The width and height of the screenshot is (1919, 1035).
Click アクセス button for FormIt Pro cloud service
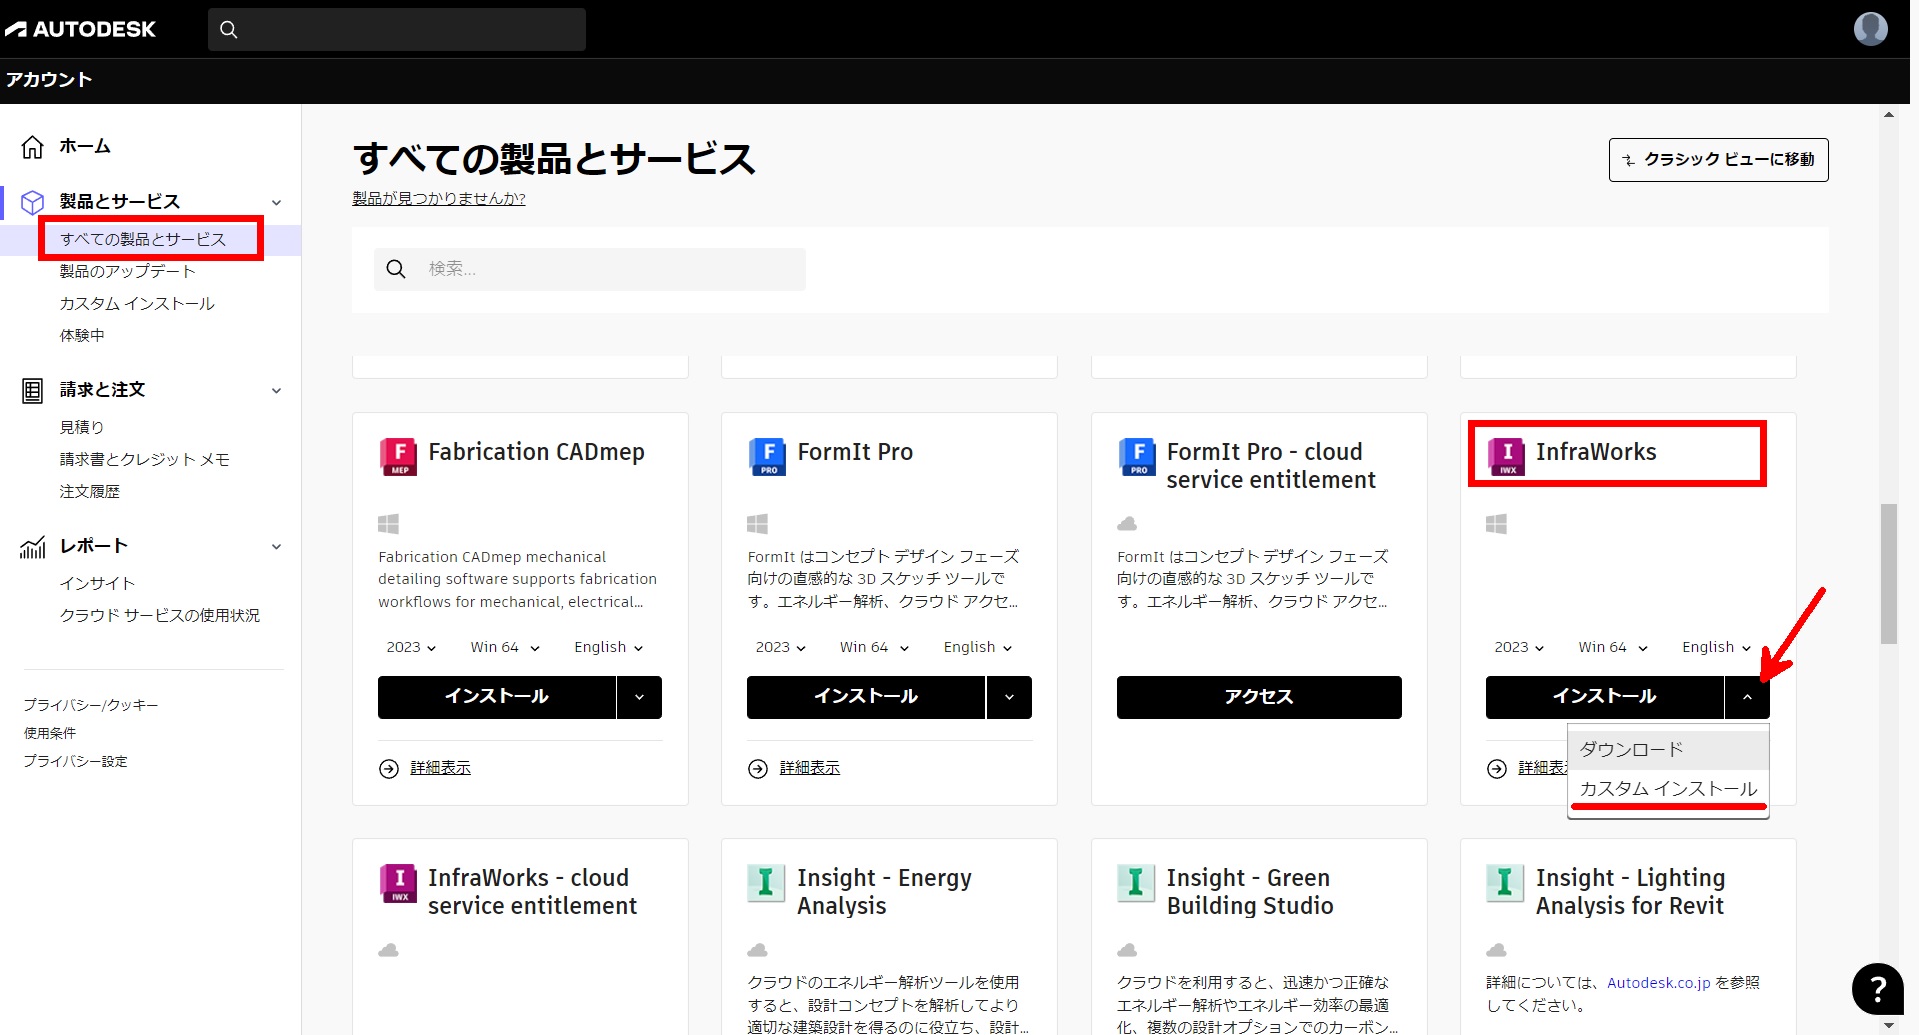pos(1259,697)
